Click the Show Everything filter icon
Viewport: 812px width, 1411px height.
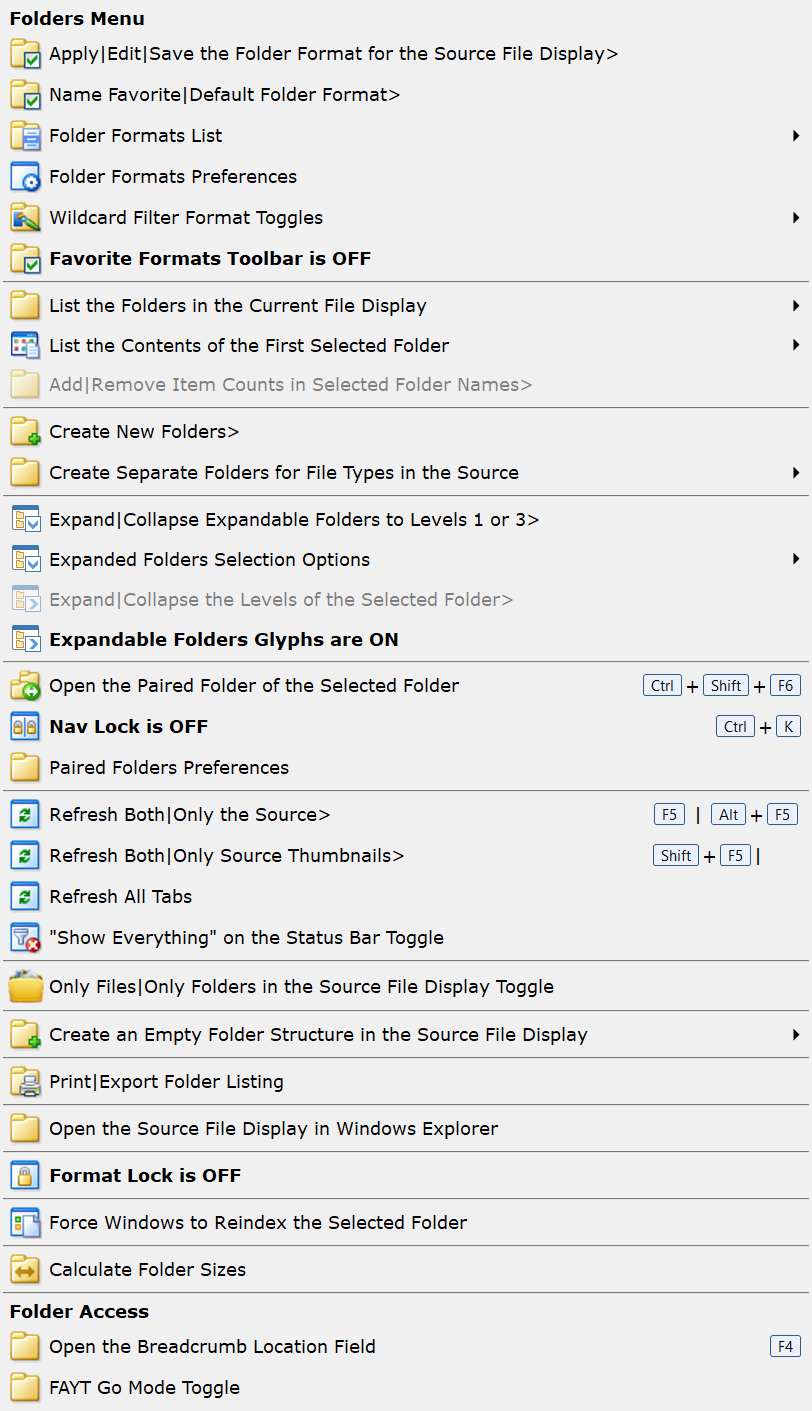24,938
